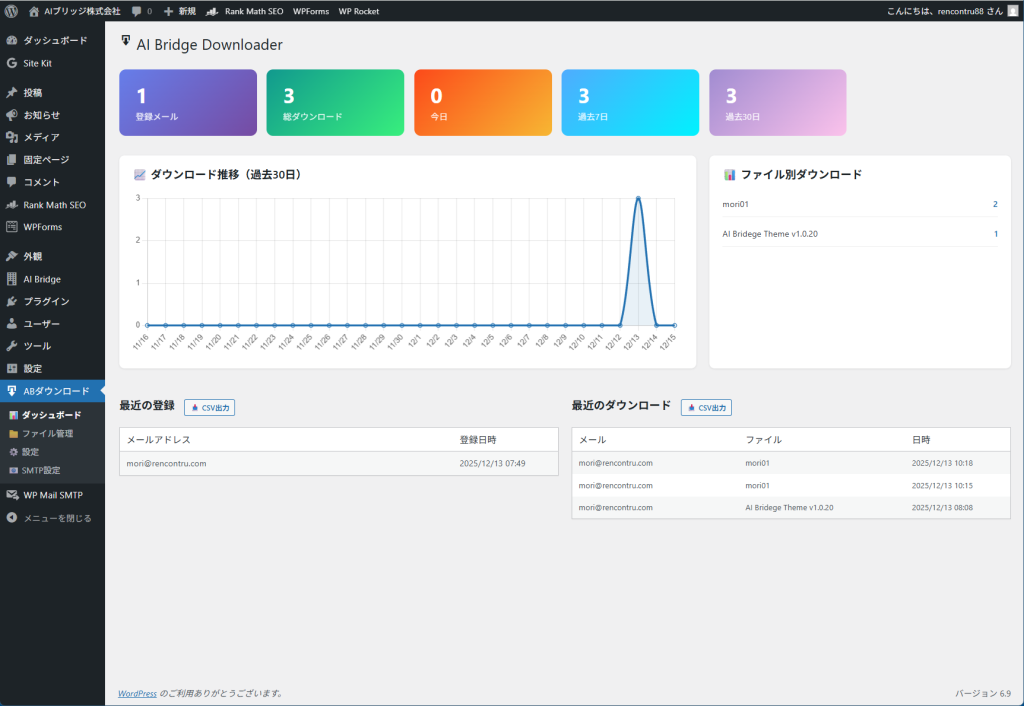This screenshot has height=706, width=1024.
Task: Open the プラグイン menu in sidebar
Action: click(46, 301)
